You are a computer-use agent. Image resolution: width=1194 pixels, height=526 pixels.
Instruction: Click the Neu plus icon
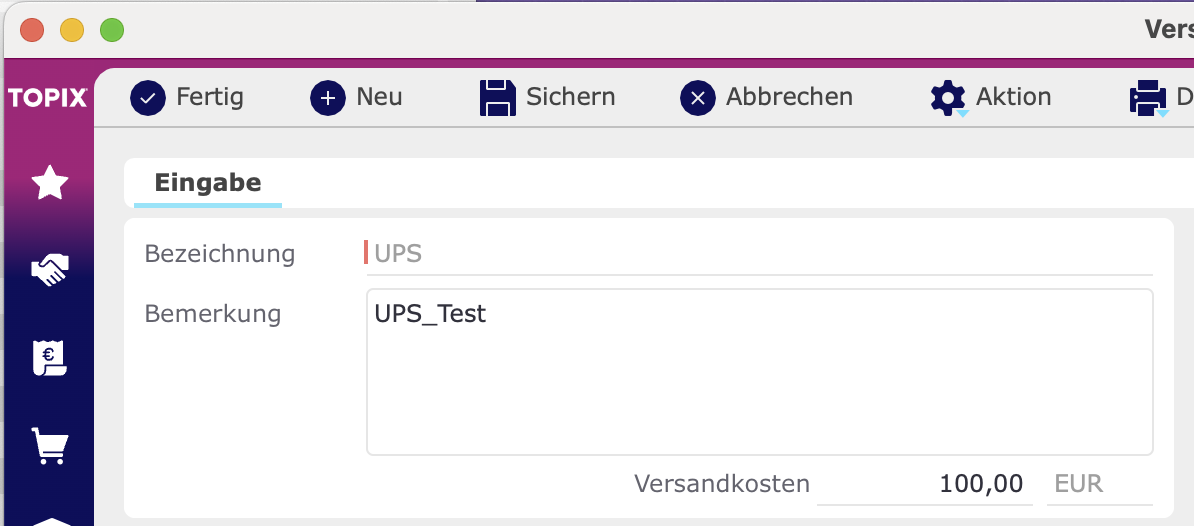coord(328,97)
